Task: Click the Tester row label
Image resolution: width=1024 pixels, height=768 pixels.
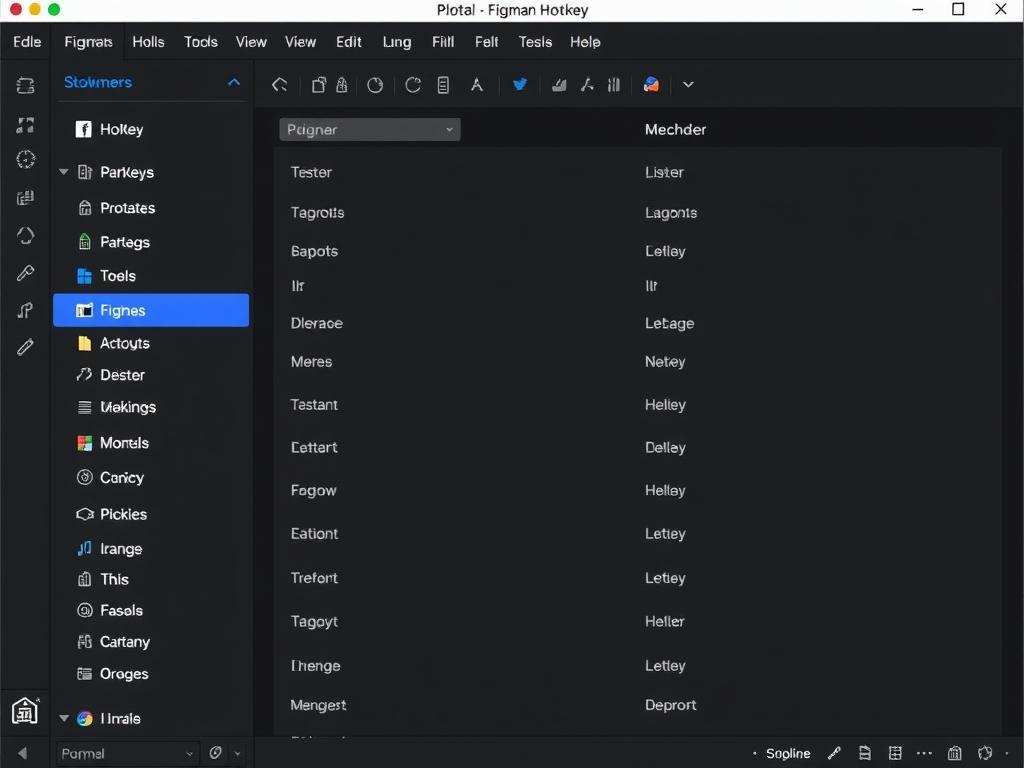Action: click(311, 172)
